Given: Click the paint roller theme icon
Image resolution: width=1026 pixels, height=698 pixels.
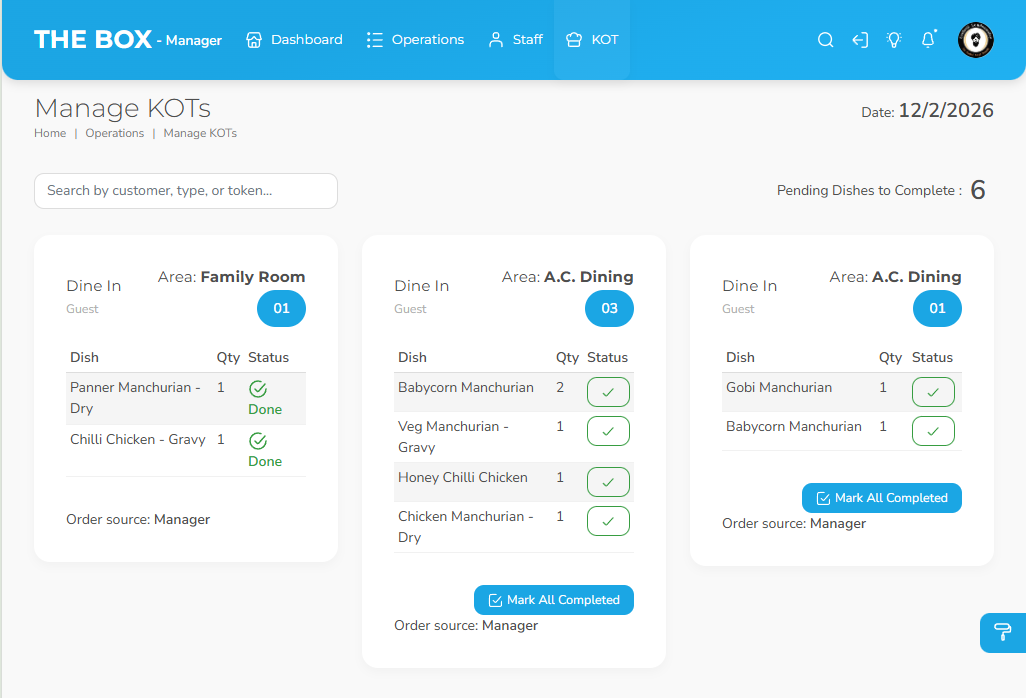Looking at the screenshot, I should pyautogui.click(x=1002, y=632).
